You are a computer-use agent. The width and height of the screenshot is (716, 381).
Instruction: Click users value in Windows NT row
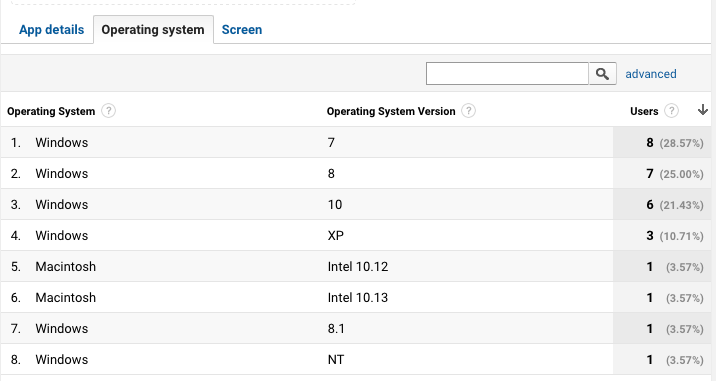click(674, 360)
